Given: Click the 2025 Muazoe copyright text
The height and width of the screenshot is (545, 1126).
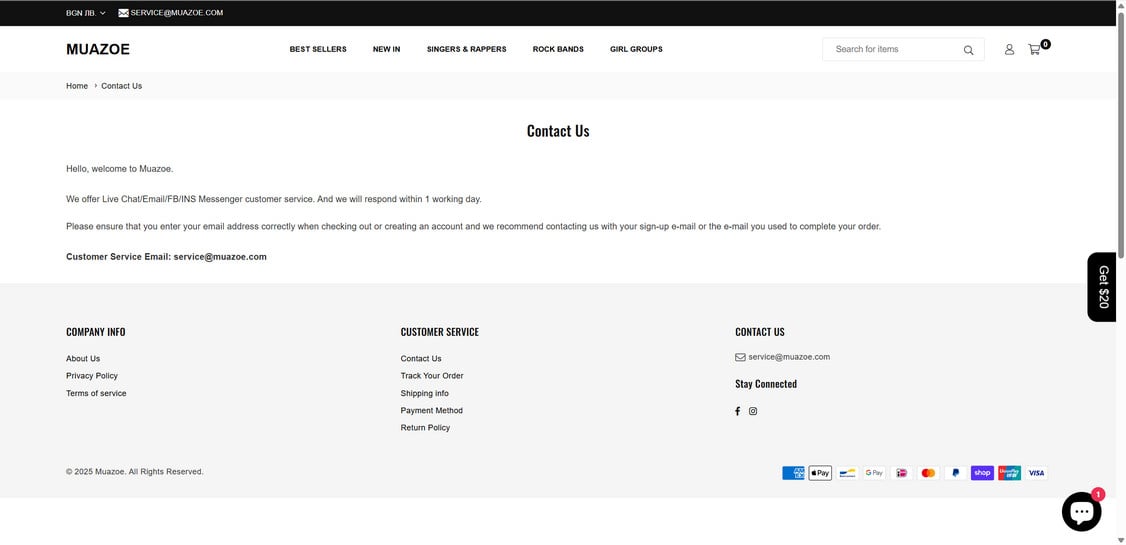Looking at the screenshot, I should click(x=135, y=472).
